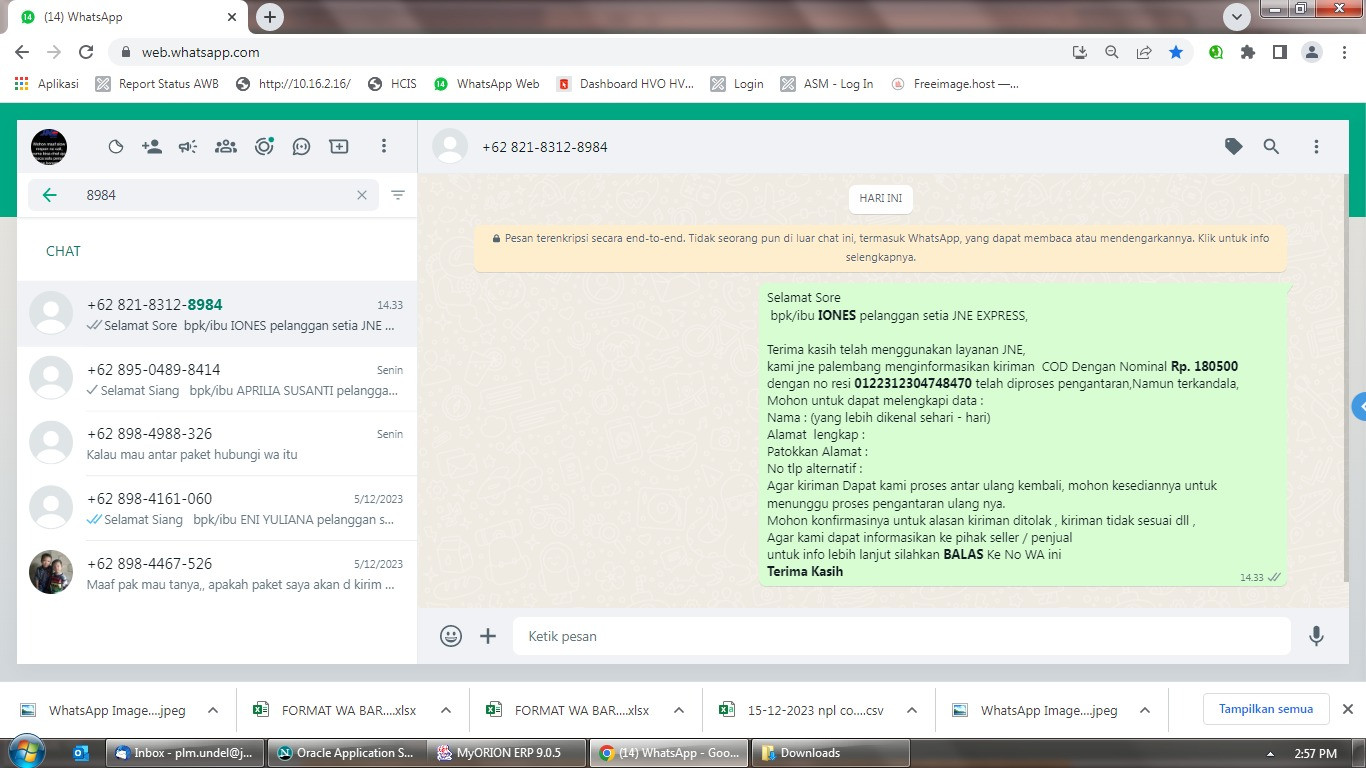Switch to Oracle Application taskbar window
Viewport: 1366px width, 768px height.
coord(345,753)
